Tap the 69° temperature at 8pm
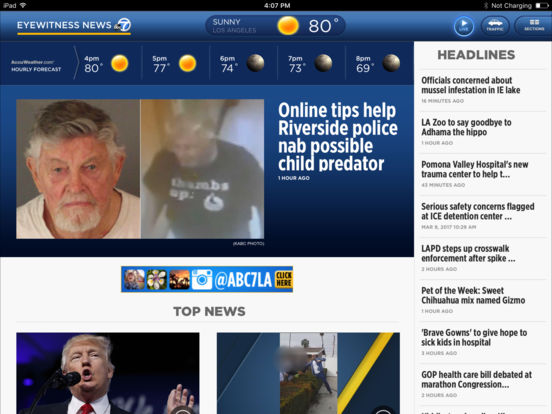This screenshot has height=414, width=552. pos(364,68)
